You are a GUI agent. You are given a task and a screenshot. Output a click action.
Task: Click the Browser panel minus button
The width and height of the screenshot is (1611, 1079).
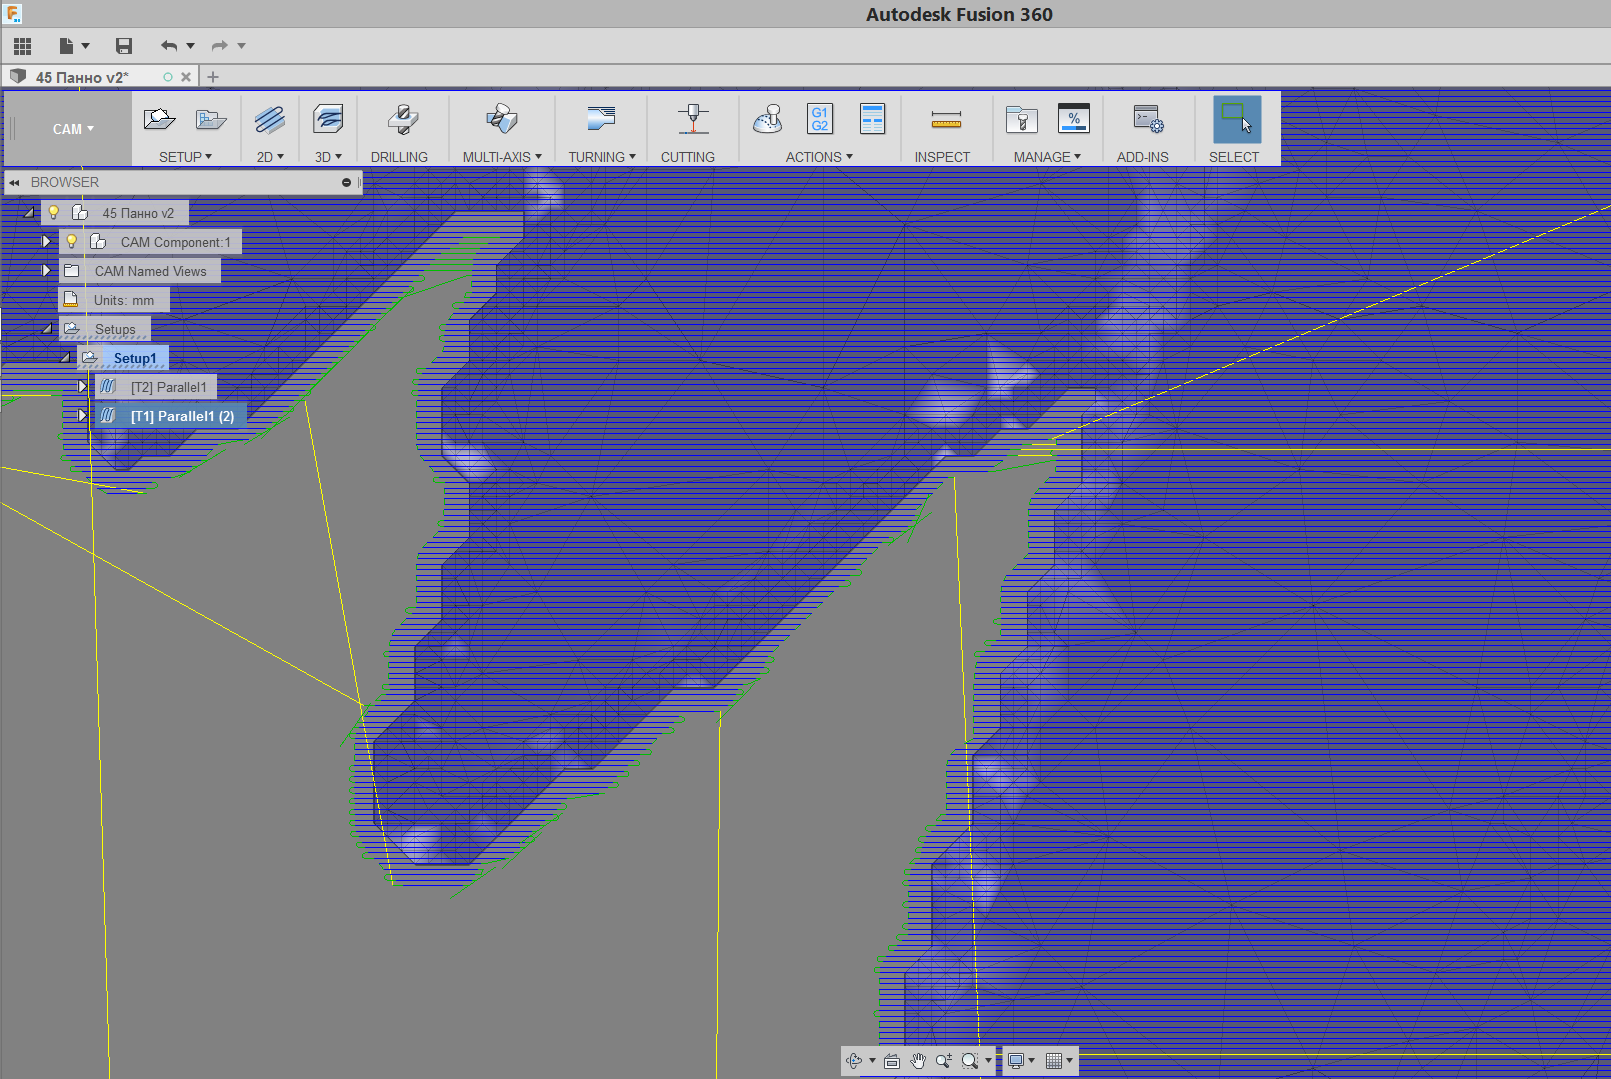tap(346, 183)
